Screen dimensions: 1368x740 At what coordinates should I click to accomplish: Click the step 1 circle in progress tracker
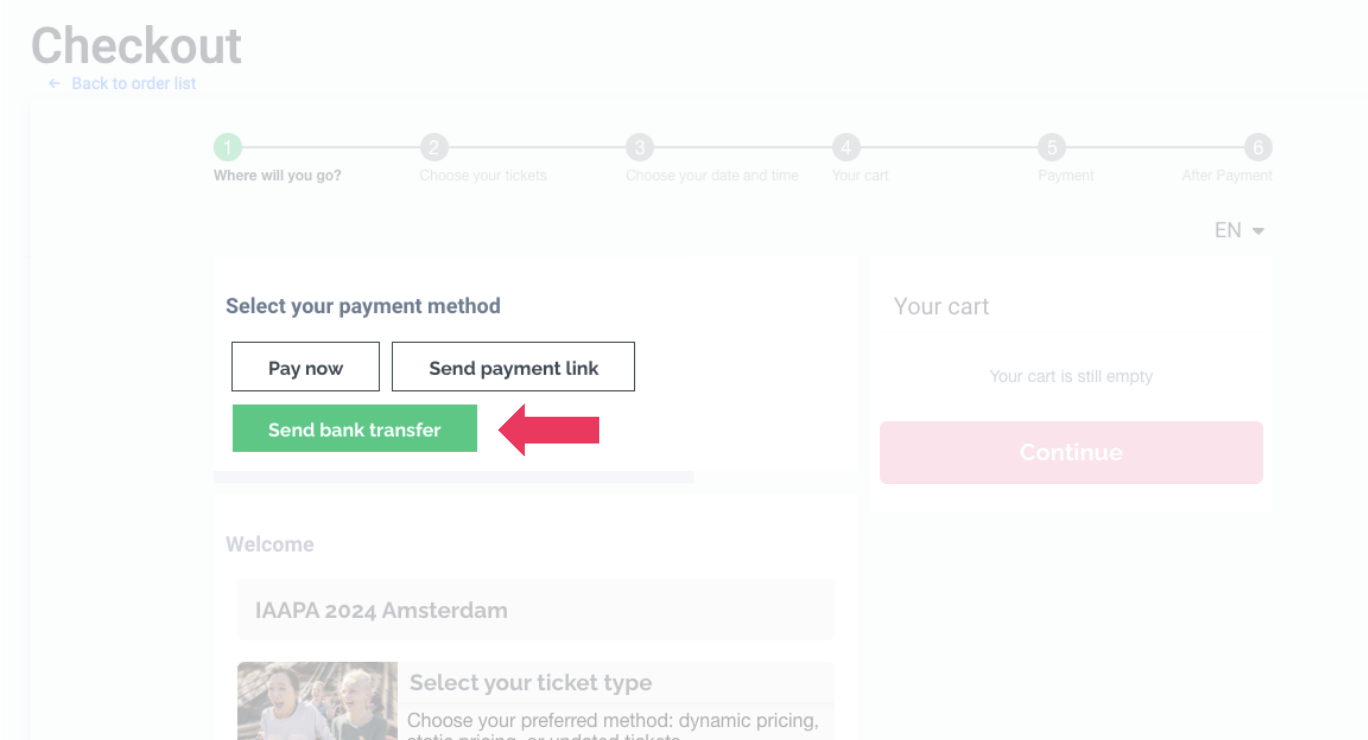(227, 148)
